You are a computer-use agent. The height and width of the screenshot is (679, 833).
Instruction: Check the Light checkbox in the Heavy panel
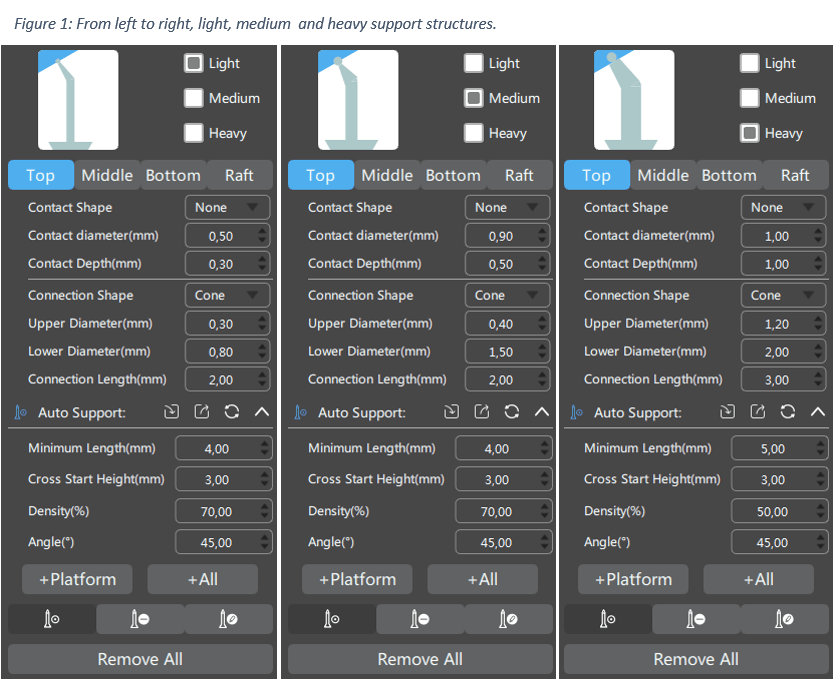(x=750, y=63)
